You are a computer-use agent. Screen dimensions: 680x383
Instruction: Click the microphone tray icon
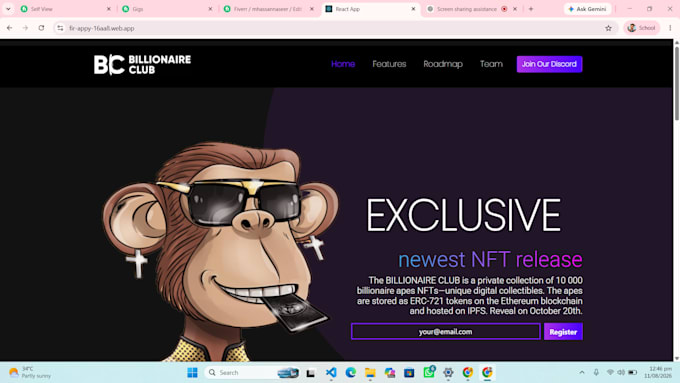coord(596,373)
